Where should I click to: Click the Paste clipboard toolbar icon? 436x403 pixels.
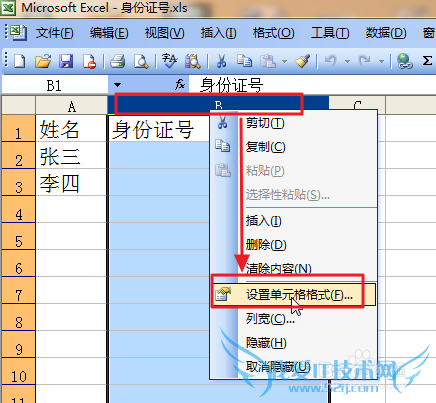[268, 61]
